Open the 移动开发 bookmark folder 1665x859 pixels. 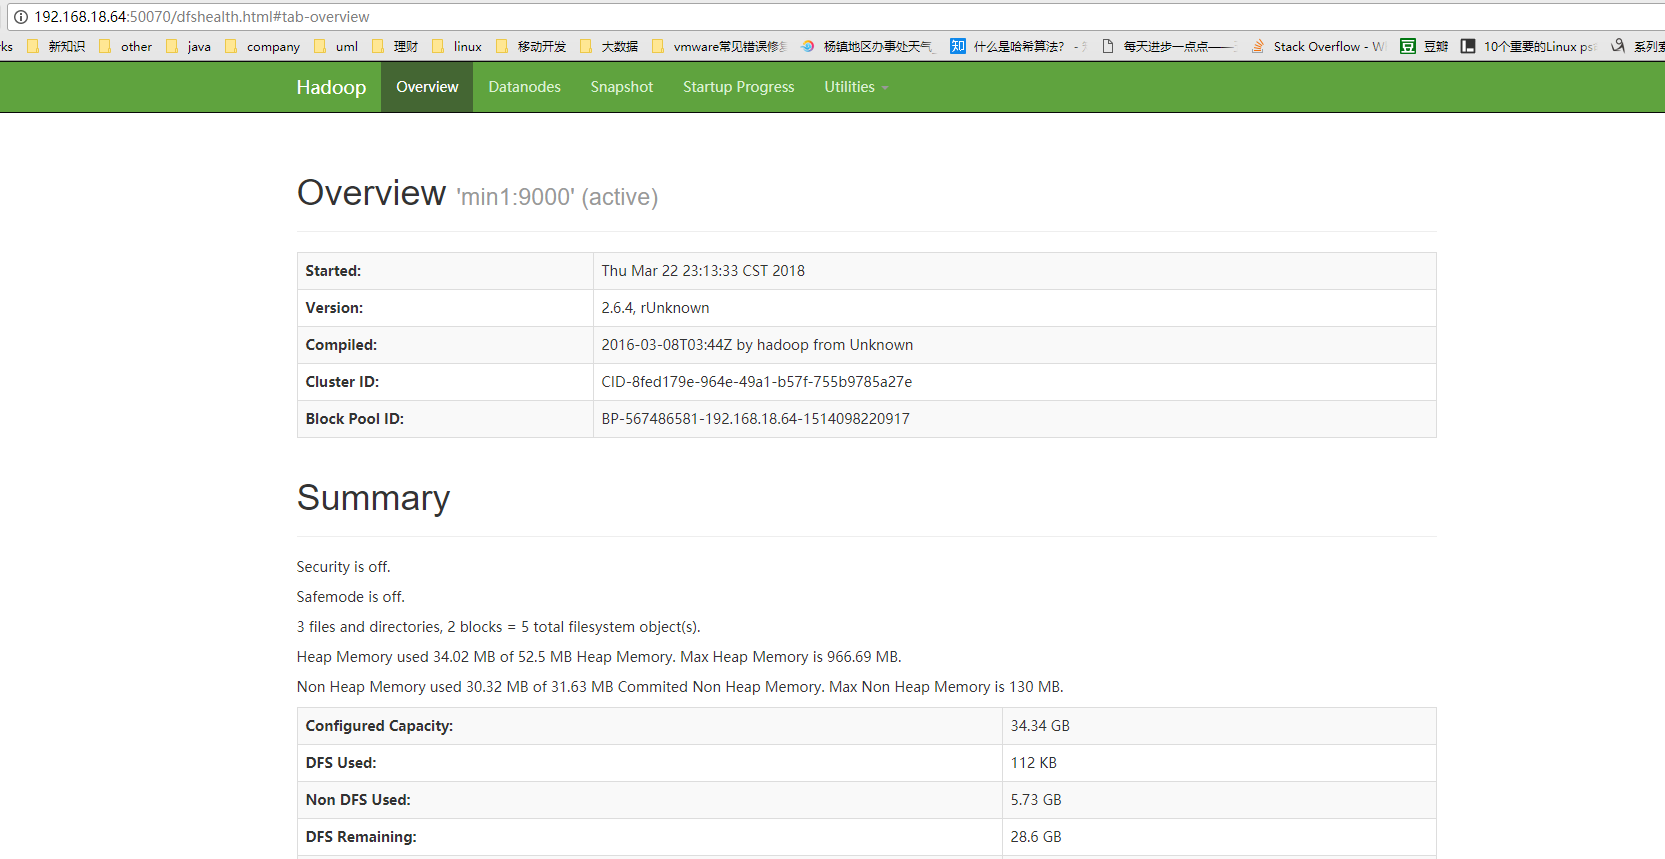click(x=531, y=46)
